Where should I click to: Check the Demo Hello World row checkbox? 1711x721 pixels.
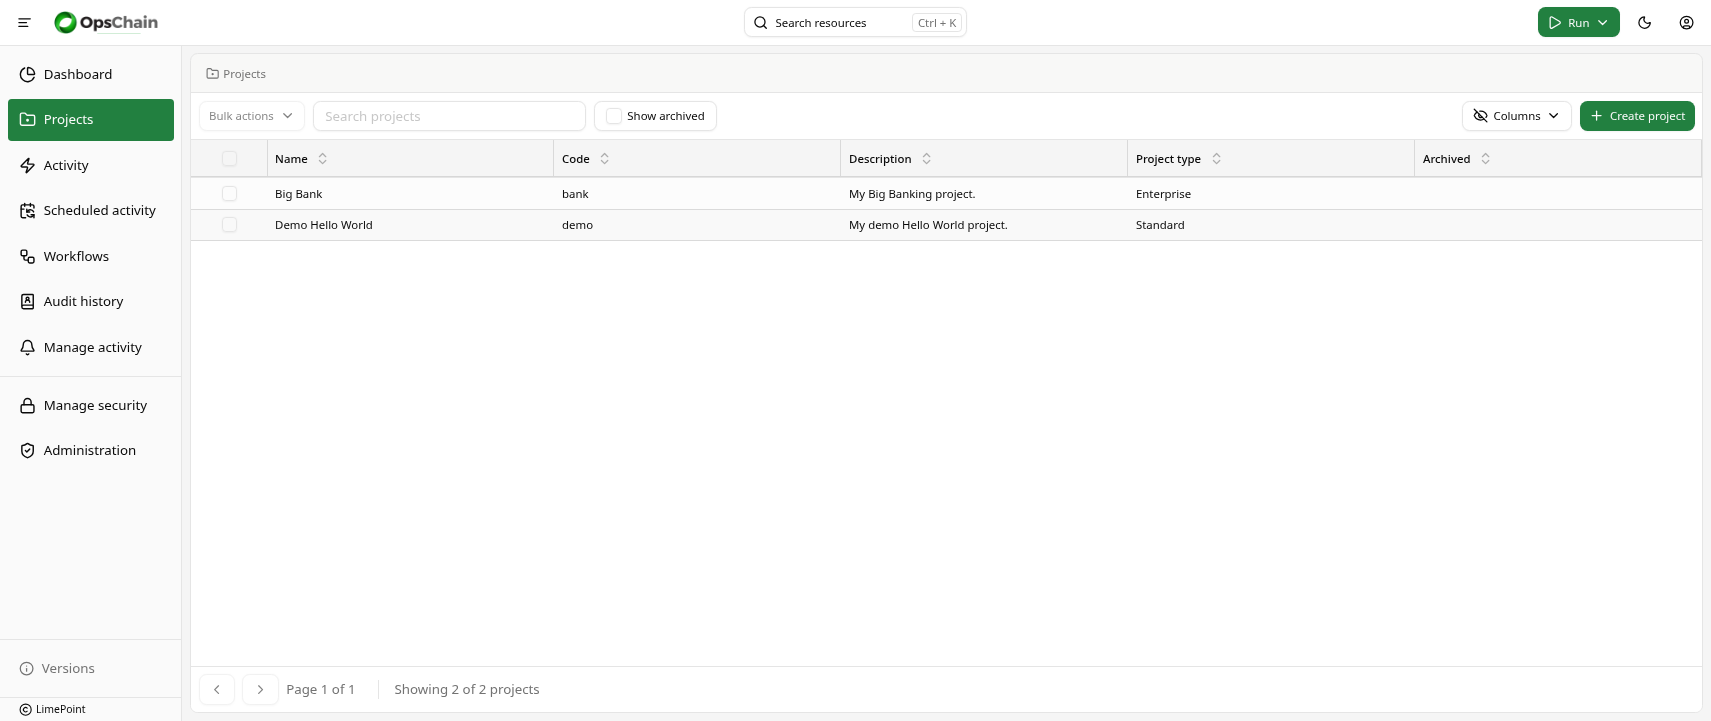229,224
